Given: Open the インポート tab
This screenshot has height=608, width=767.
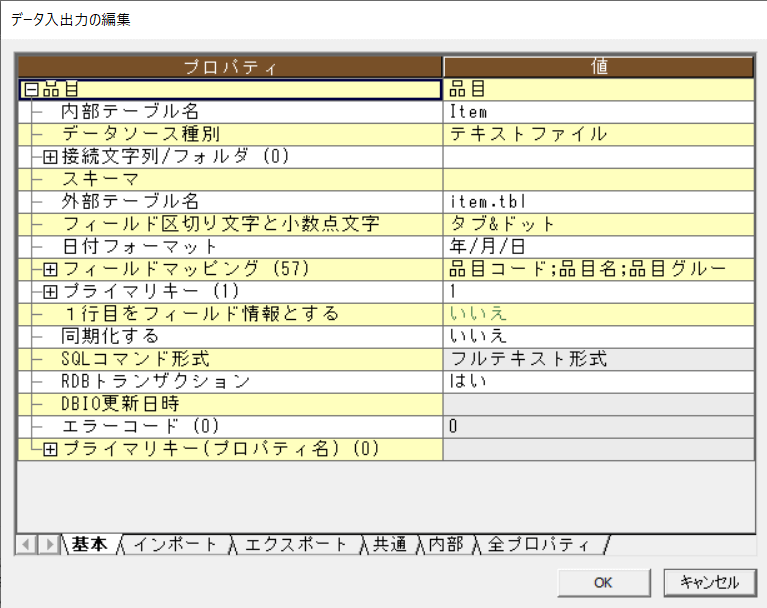Looking at the screenshot, I should pos(175,544).
